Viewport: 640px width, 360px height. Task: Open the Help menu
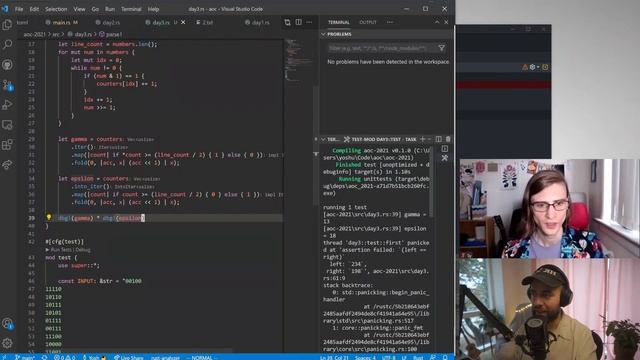(153, 9)
